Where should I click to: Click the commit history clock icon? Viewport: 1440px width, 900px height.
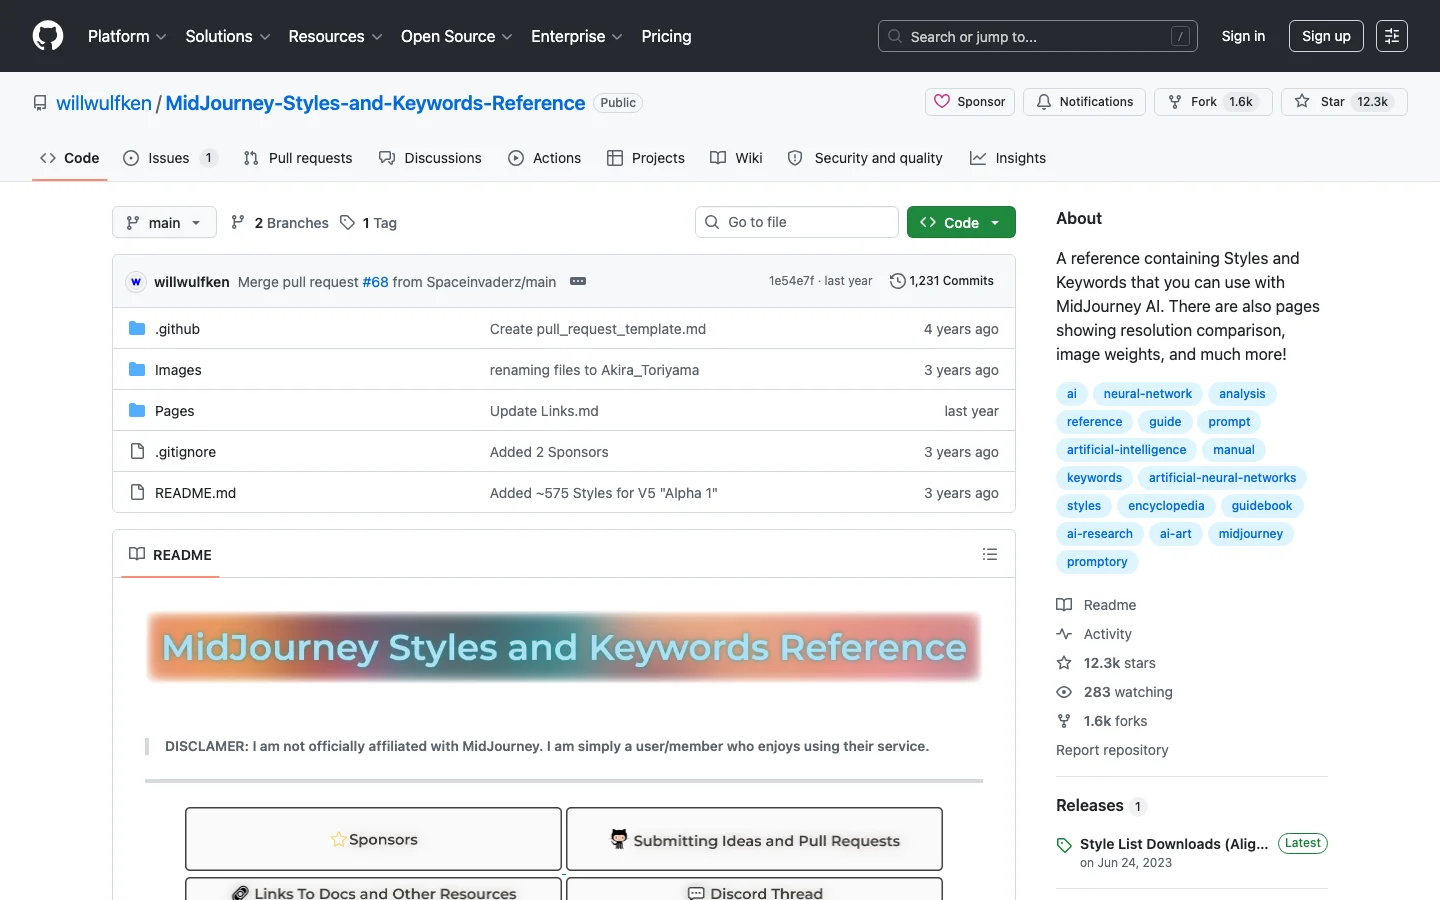coord(897,281)
